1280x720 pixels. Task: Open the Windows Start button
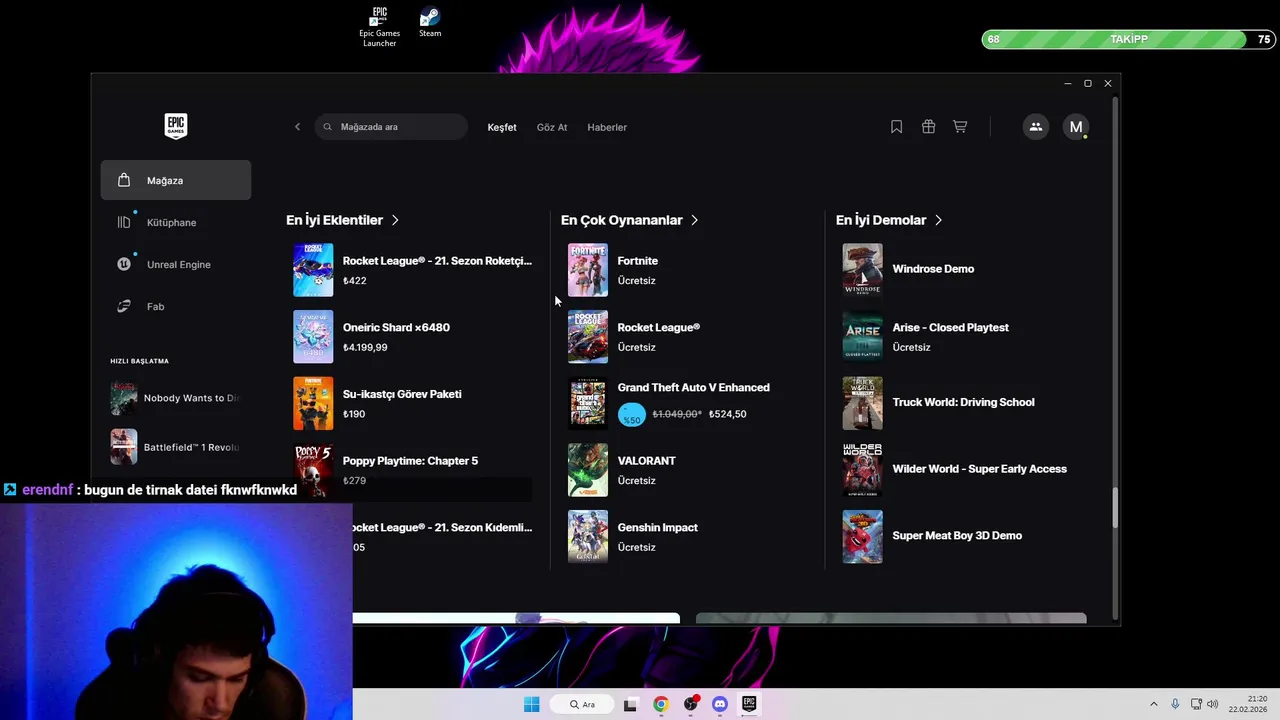[x=532, y=704]
